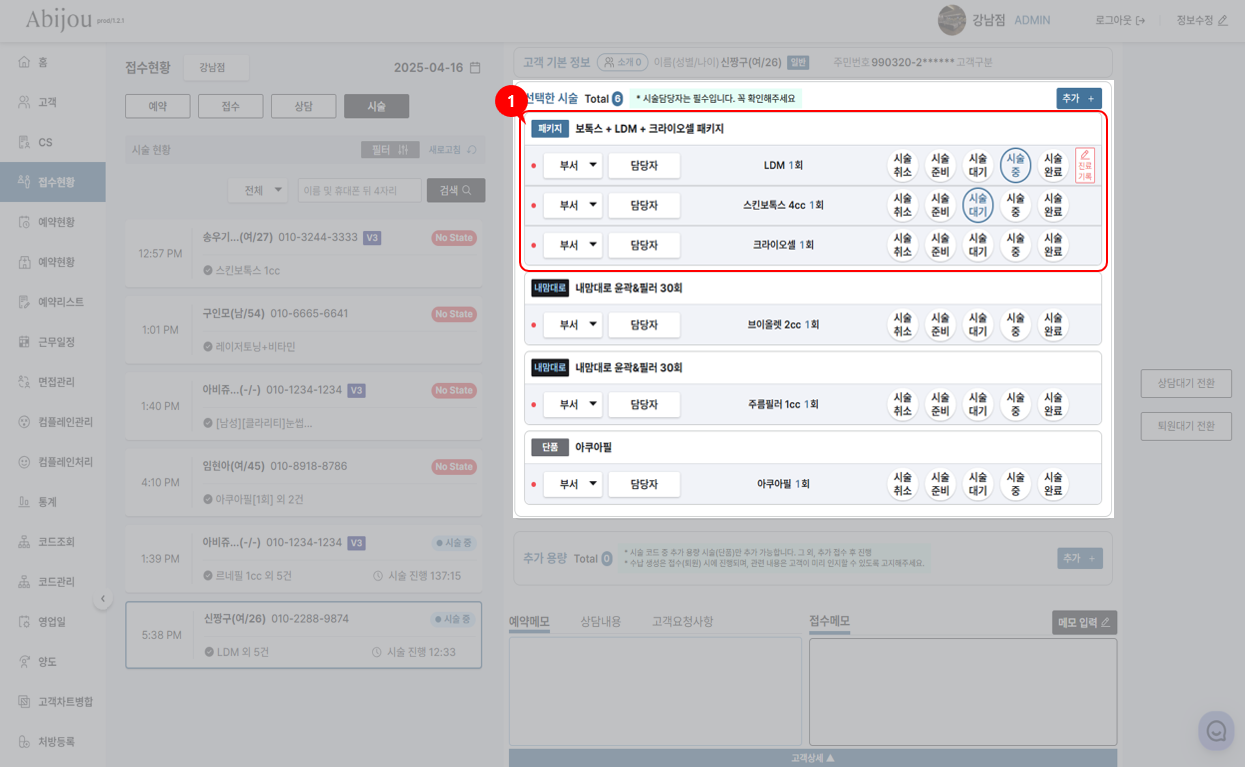The width and height of the screenshot is (1245, 767).
Task: Open the 고객요청사항 memo tab
Action: click(x=683, y=621)
